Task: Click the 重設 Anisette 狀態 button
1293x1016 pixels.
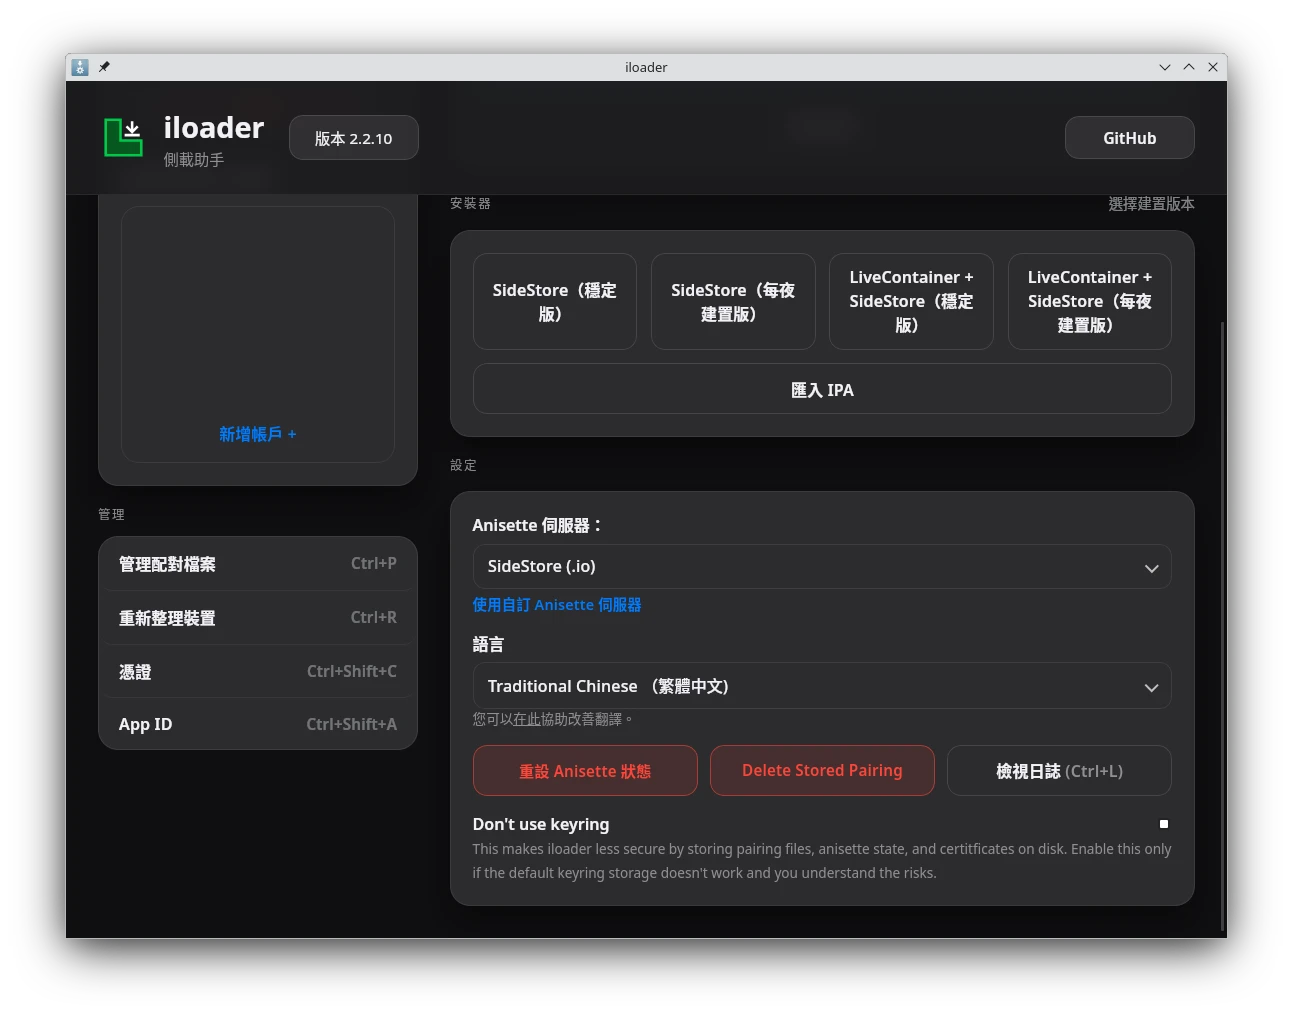Action: (x=585, y=771)
